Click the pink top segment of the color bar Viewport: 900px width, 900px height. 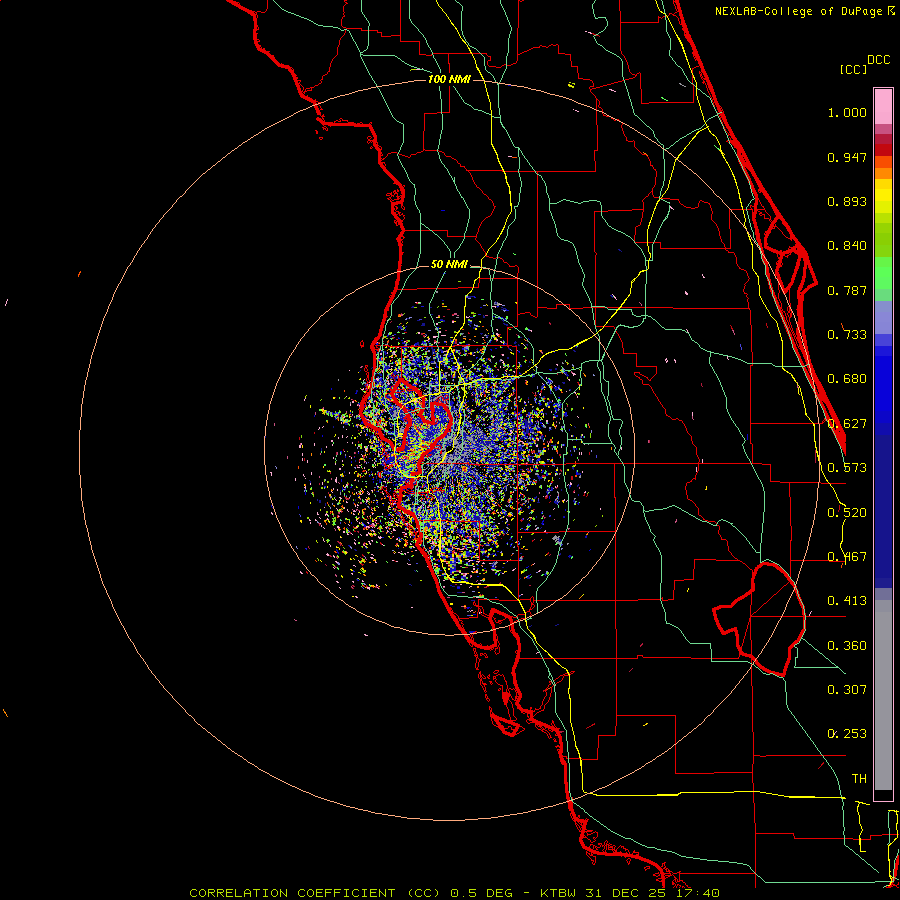coord(883,106)
